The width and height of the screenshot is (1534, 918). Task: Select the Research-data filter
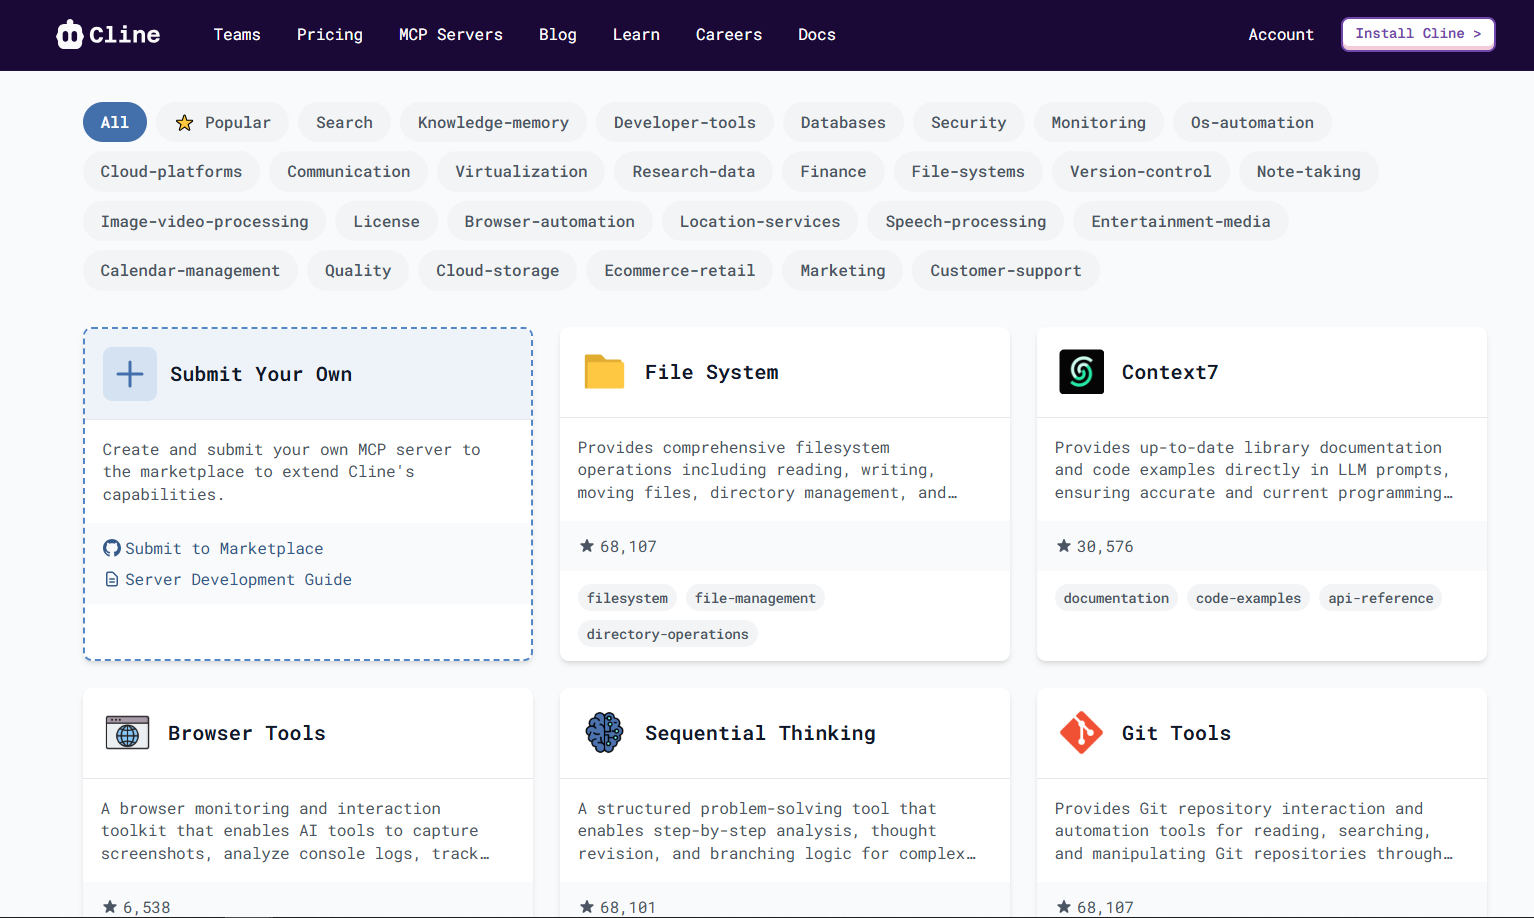[x=694, y=171]
